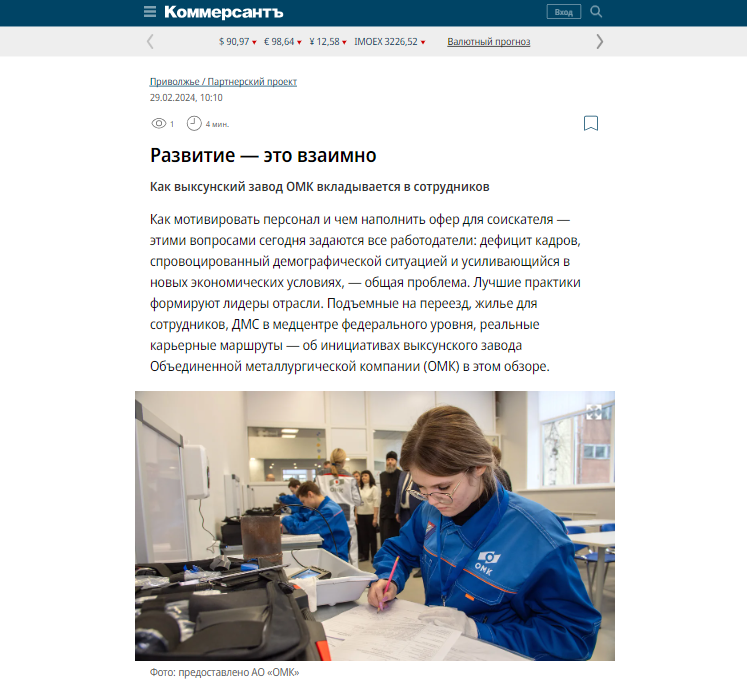Bookmark the article with bookmark icon
747x688 pixels.
click(591, 123)
